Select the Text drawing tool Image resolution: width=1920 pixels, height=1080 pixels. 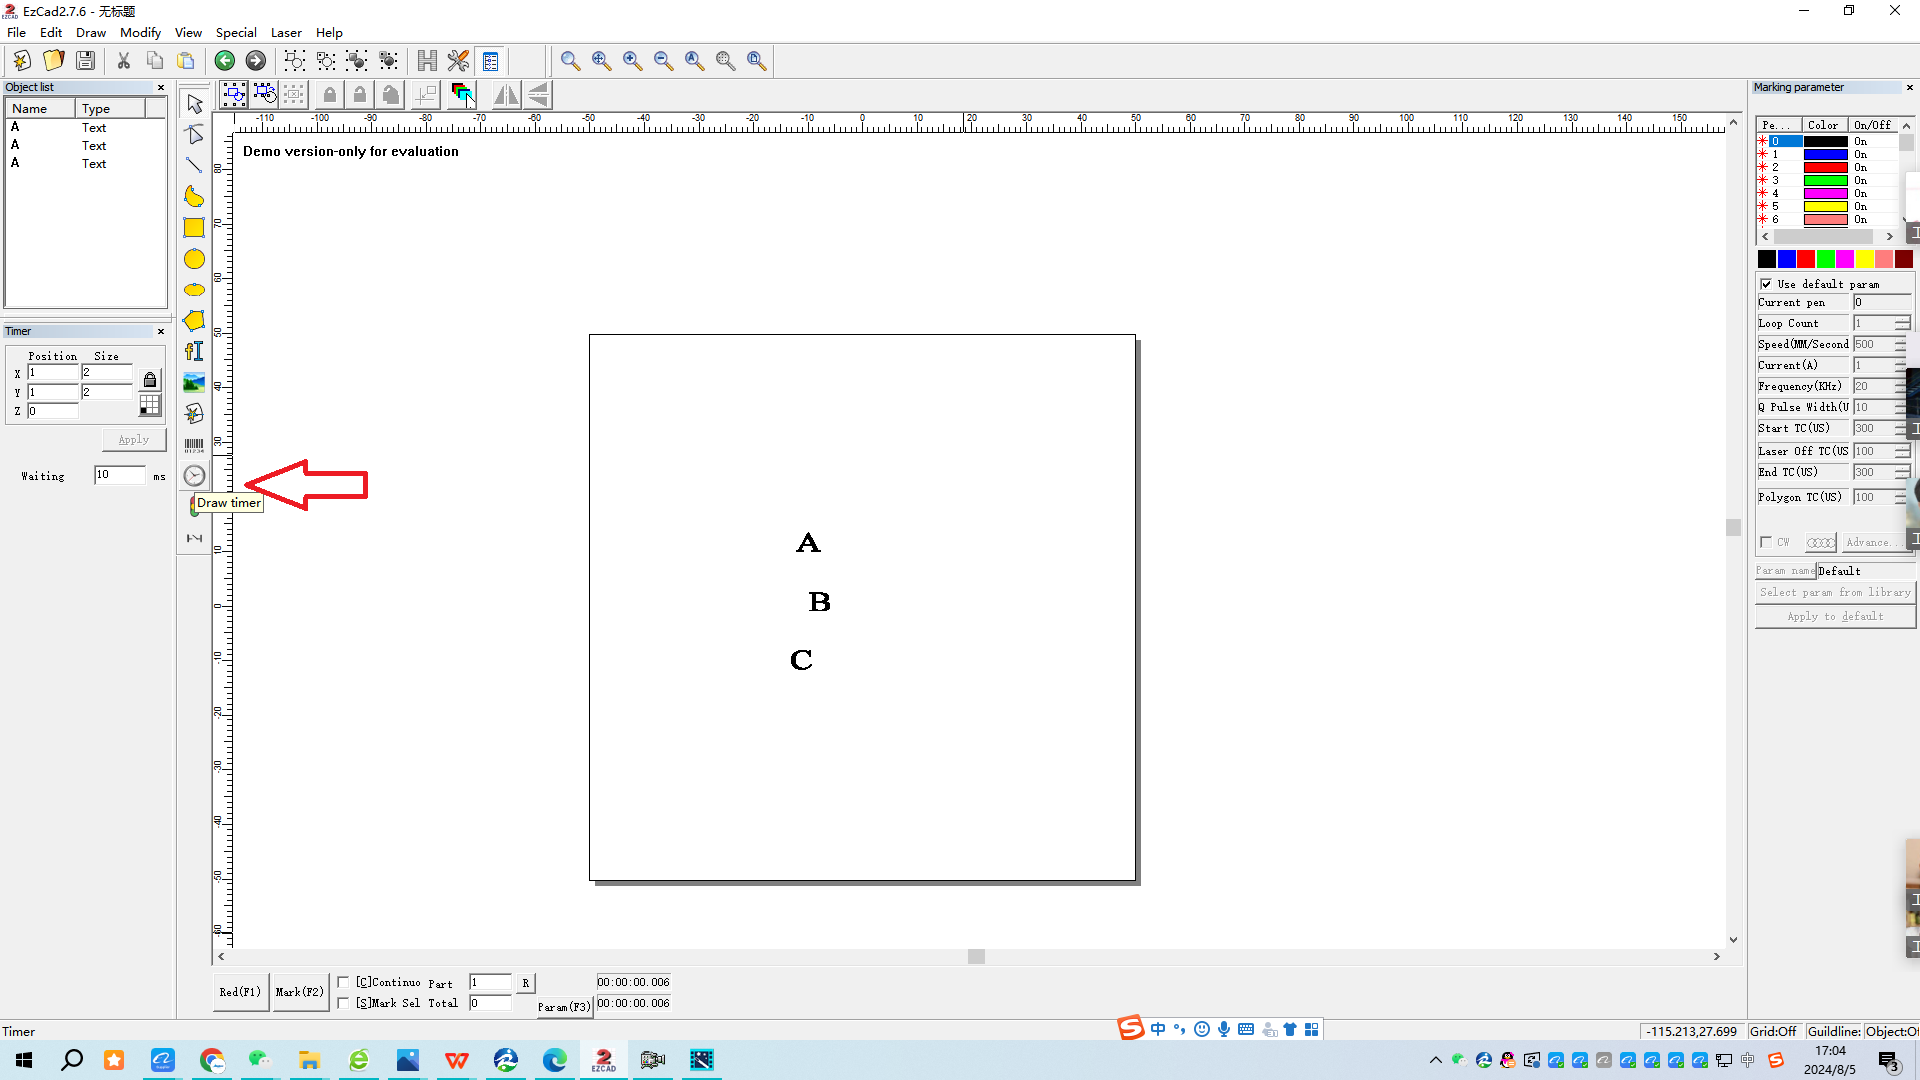coord(194,351)
